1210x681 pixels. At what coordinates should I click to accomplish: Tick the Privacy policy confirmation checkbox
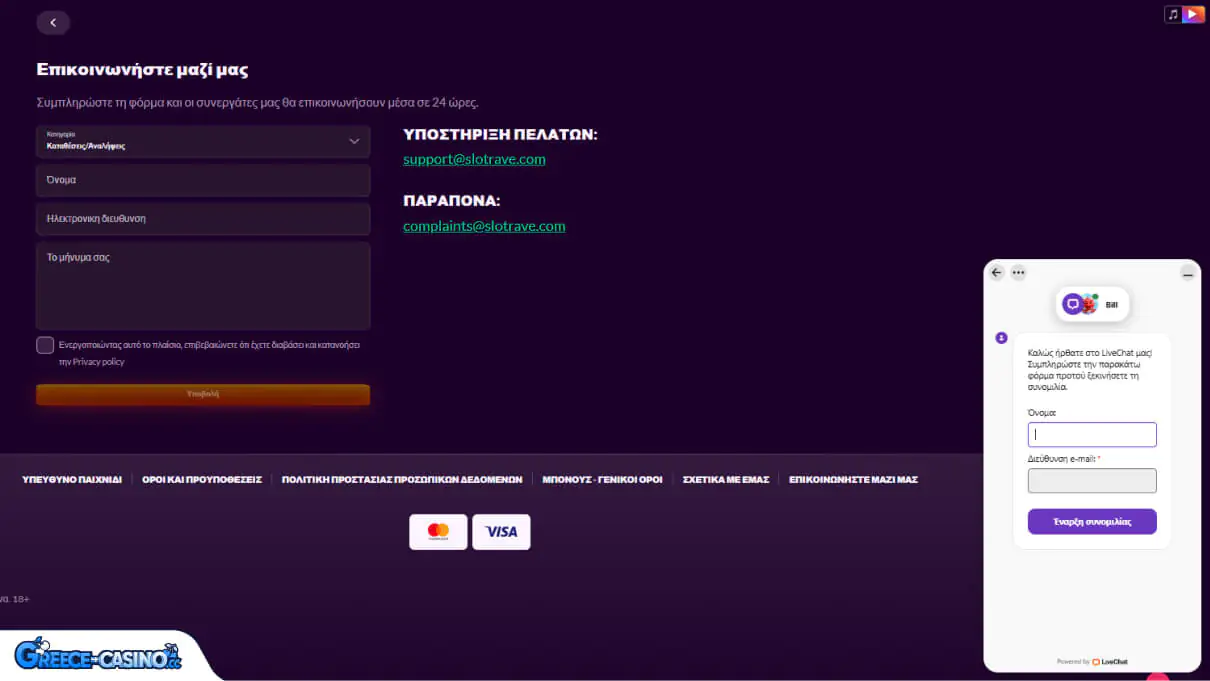click(45, 345)
